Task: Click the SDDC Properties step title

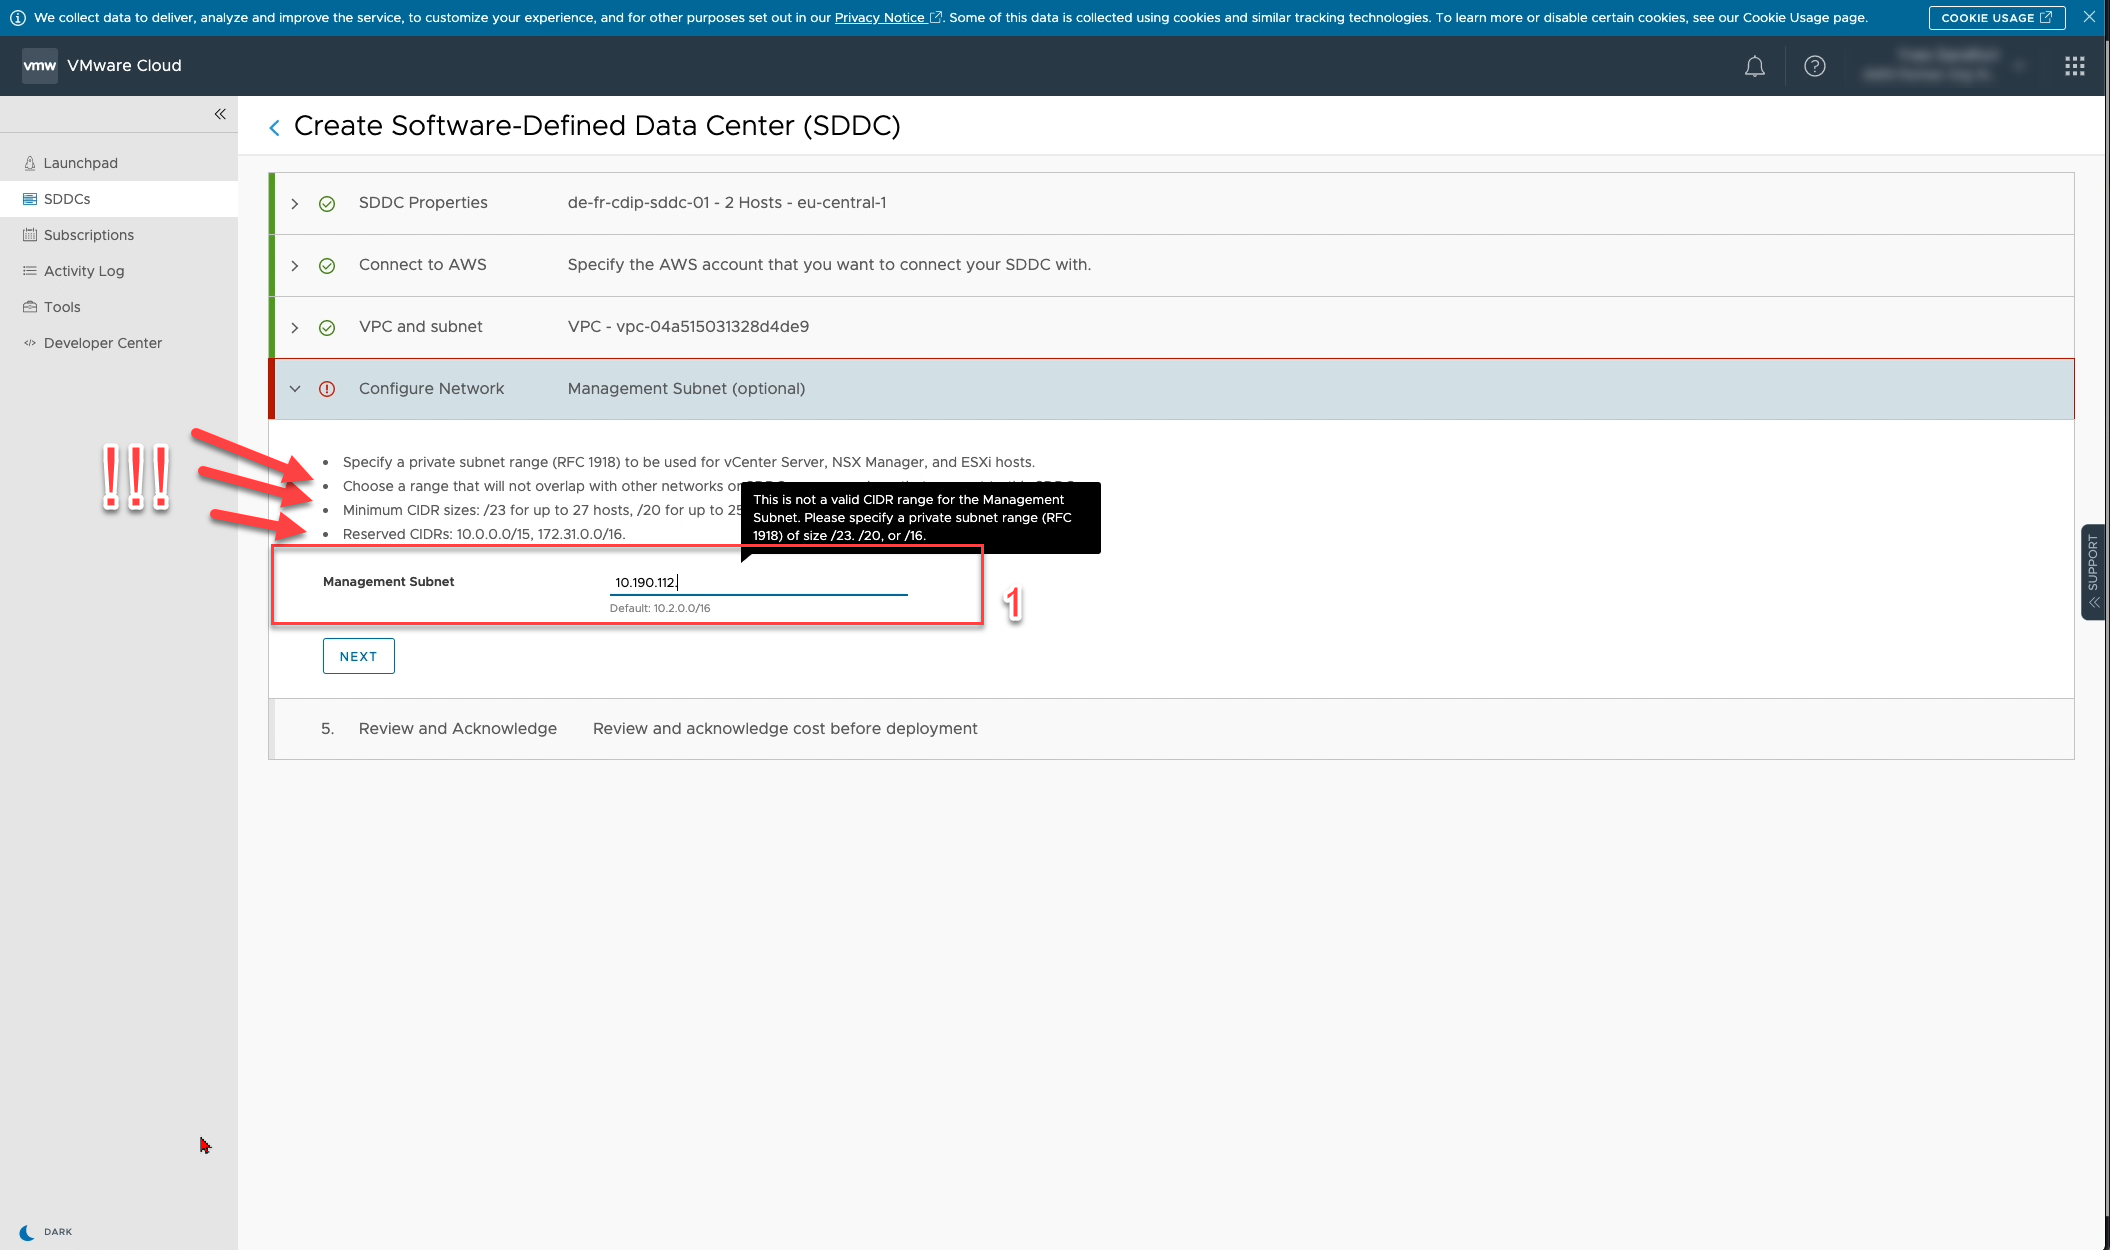Action: pyautogui.click(x=423, y=203)
